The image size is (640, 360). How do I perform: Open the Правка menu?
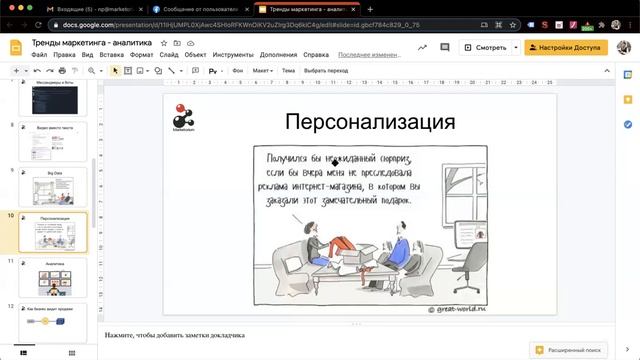(64, 55)
